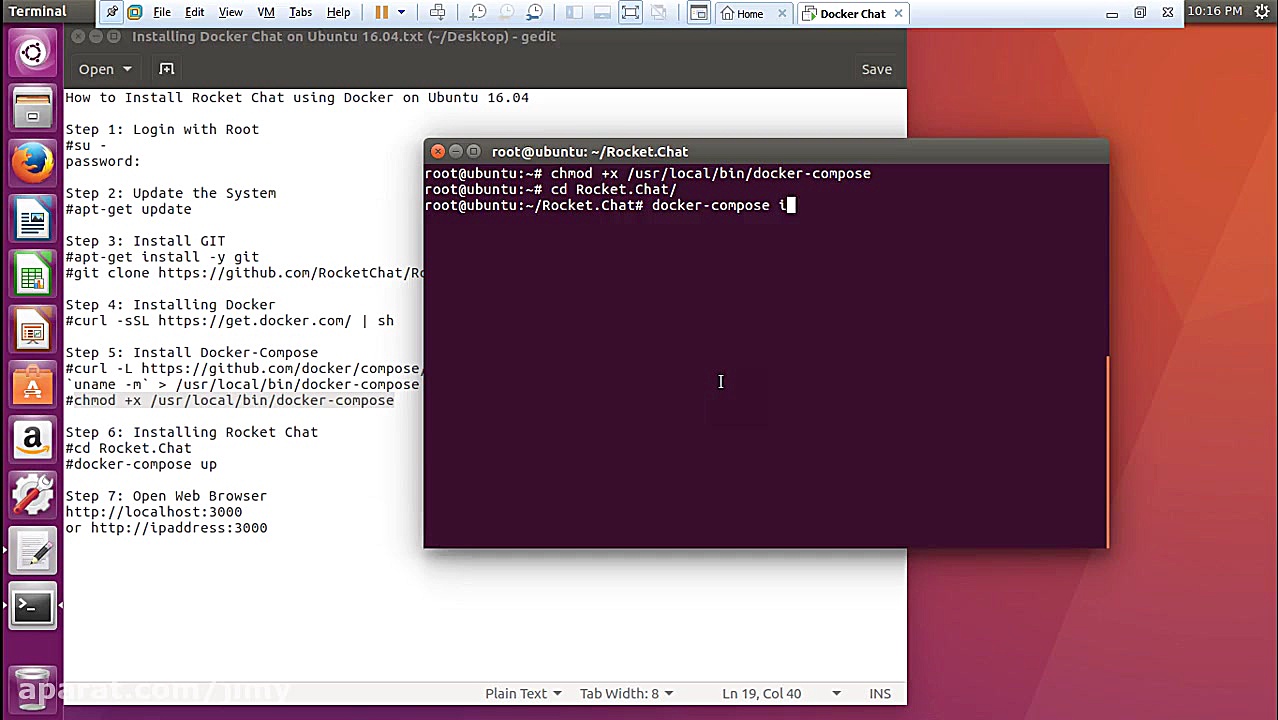Click 'Step 1: Login with Root' line
This screenshot has width=1278, height=720.
coord(162,129)
